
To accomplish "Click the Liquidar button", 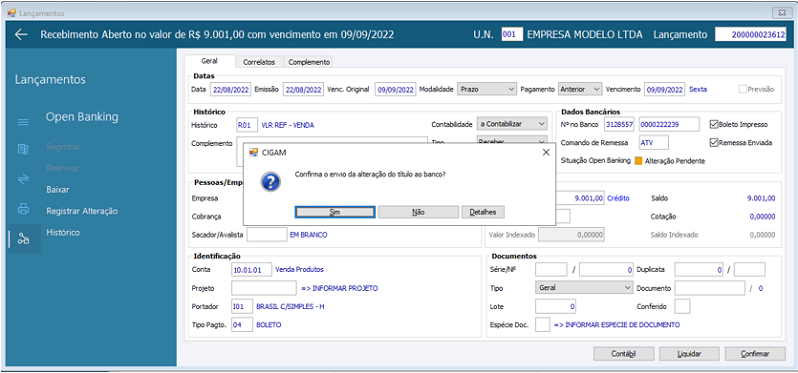I will click(689, 354).
